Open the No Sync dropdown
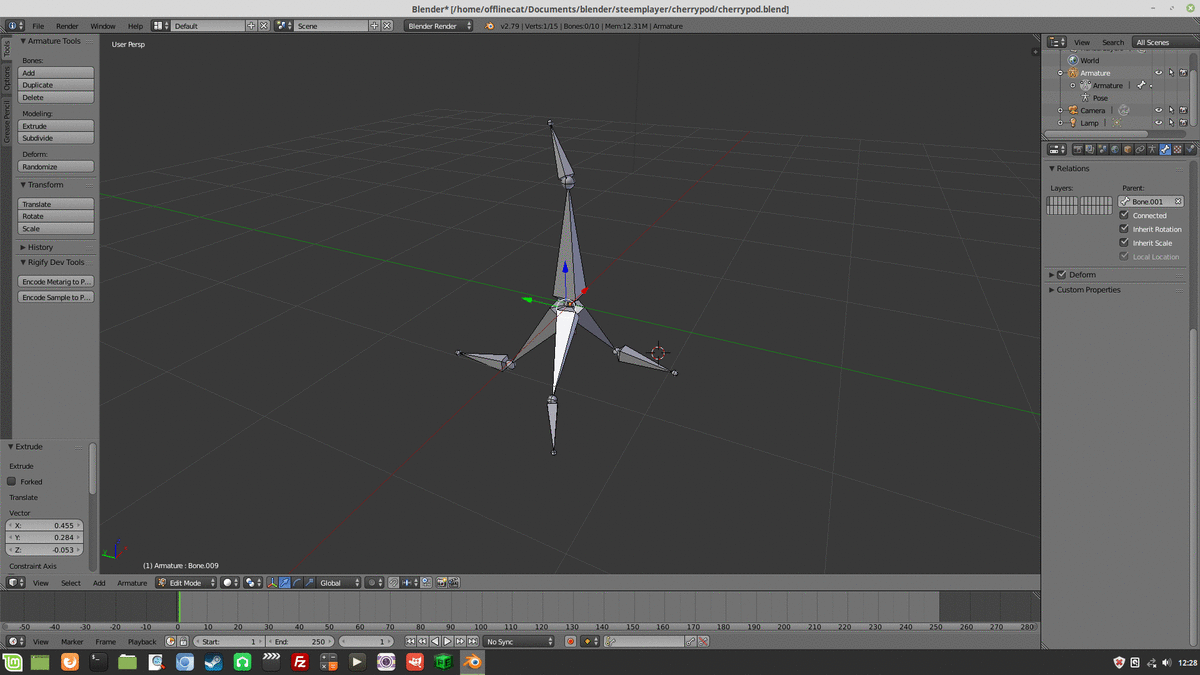 pyautogui.click(x=519, y=641)
